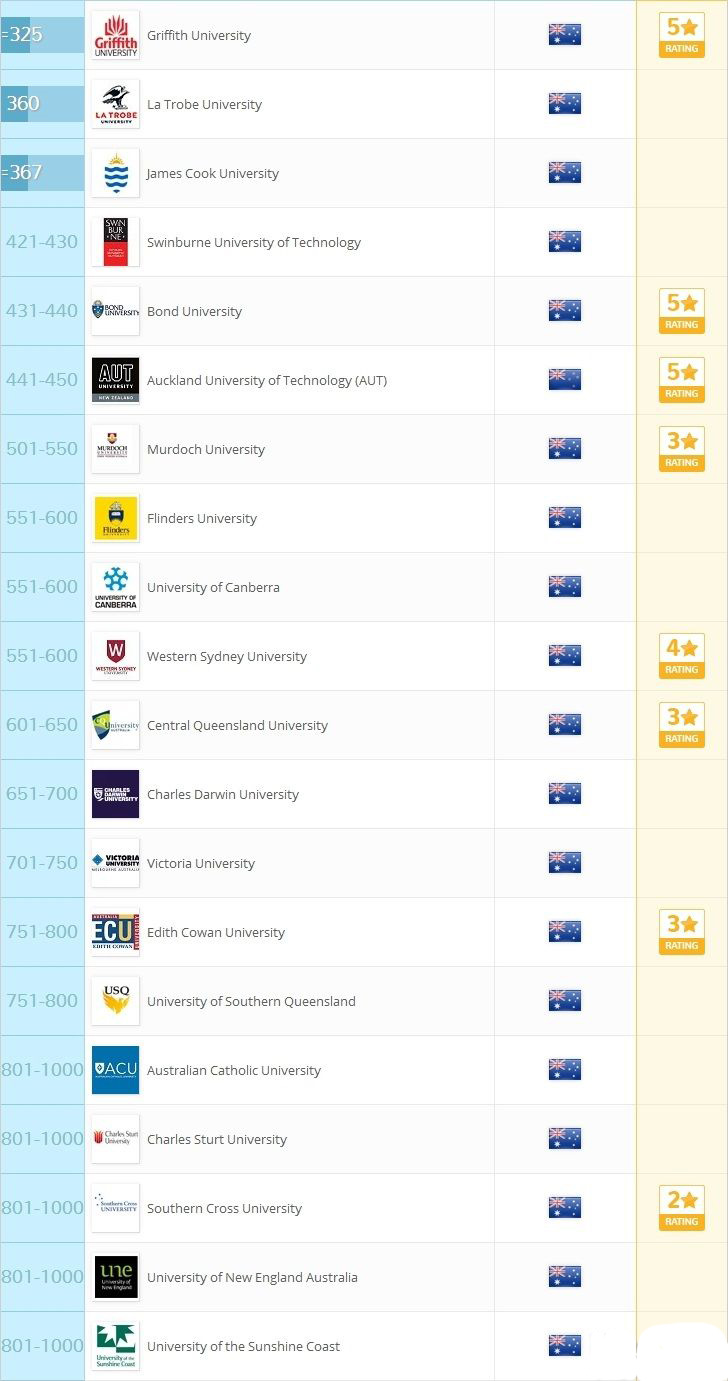The image size is (728, 1381).
Task: Click University of Southern Queensland name
Action: pyautogui.click(x=251, y=1002)
